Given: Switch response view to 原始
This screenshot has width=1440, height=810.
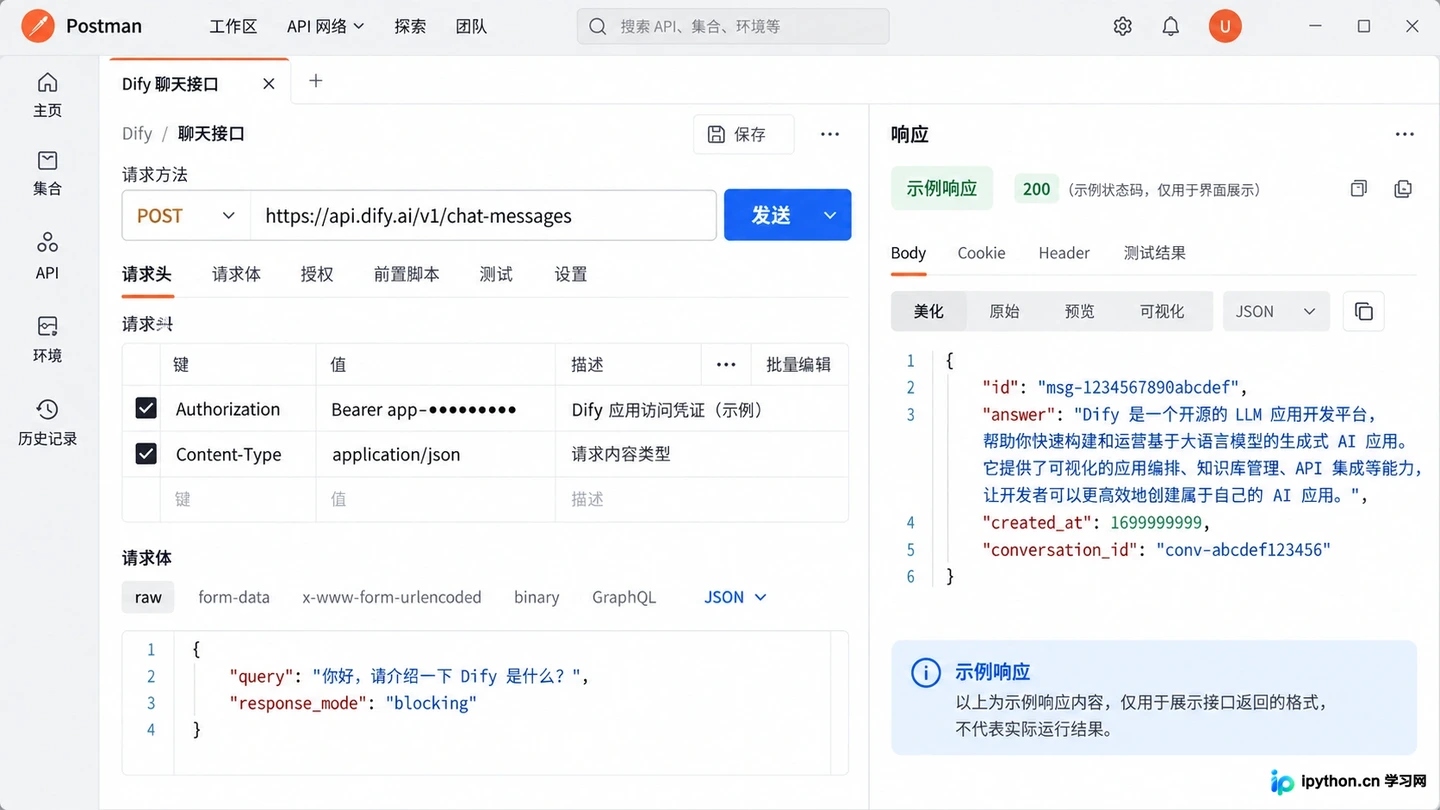Looking at the screenshot, I should click(1004, 312).
